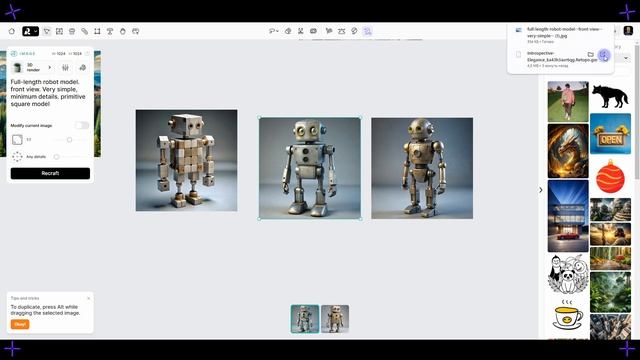Expand the 3D render style selector
This screenshot has width=640, height=360.
[33, 67]
